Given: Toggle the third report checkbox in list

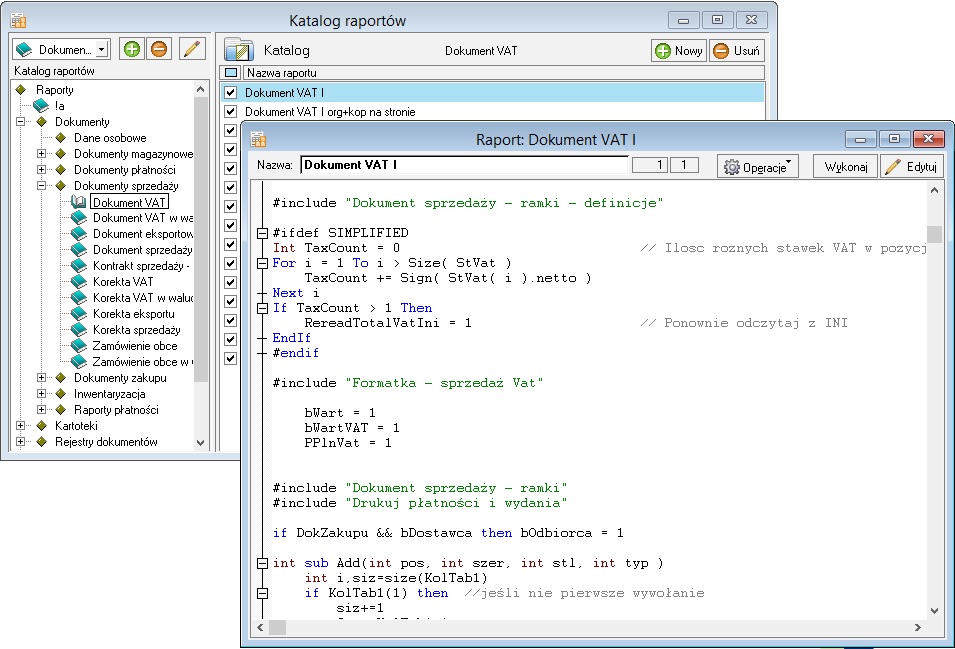Looking at the screenshot, I should click(230, 130).
